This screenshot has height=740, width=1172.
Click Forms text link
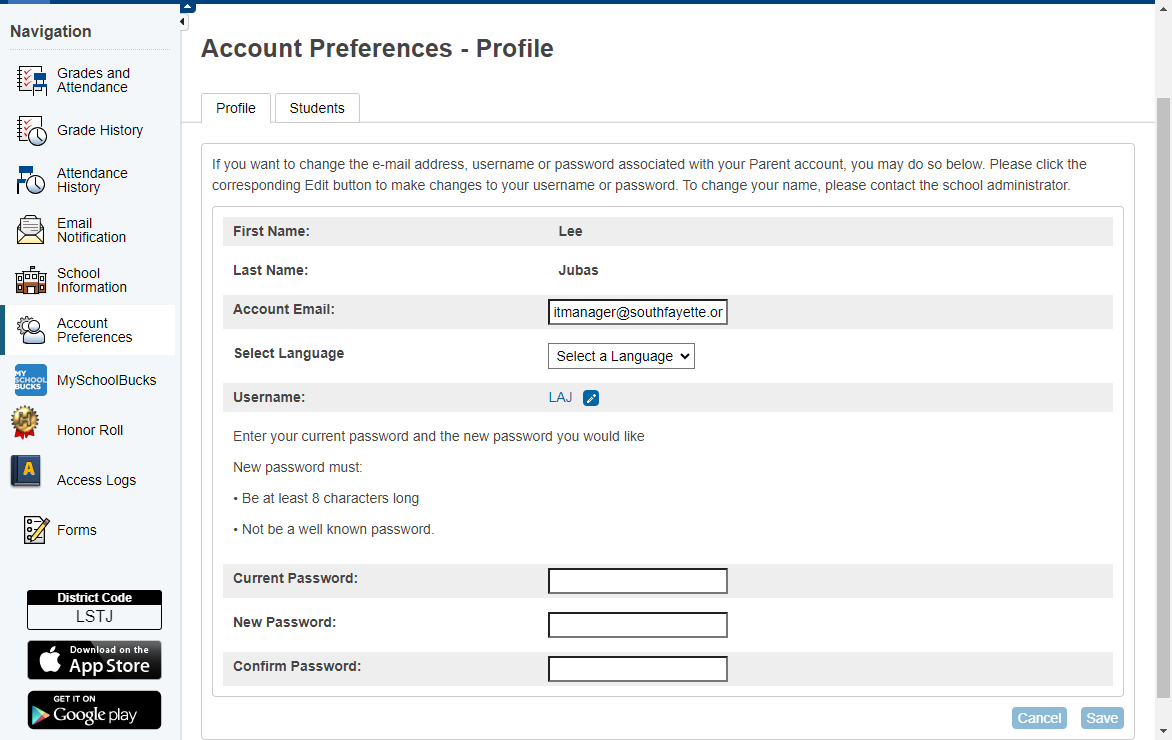coord(76,530)
